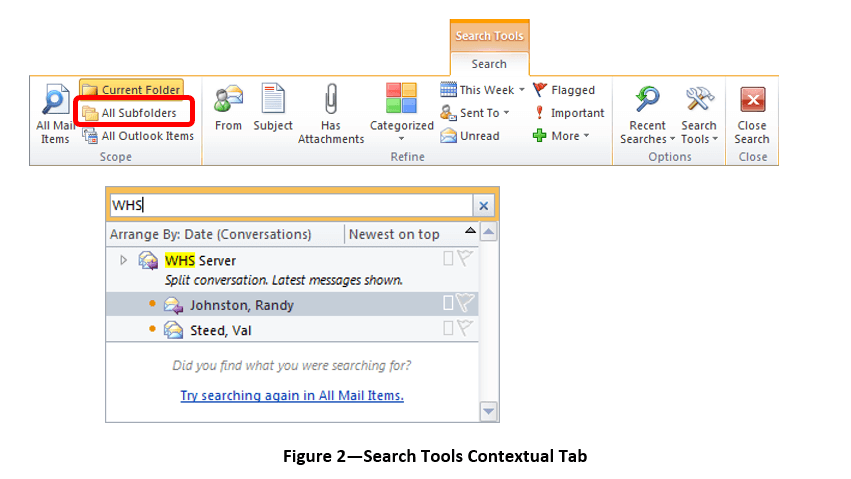
Task: Flag the Johnston, Randy message
Action: click(465, 303)
